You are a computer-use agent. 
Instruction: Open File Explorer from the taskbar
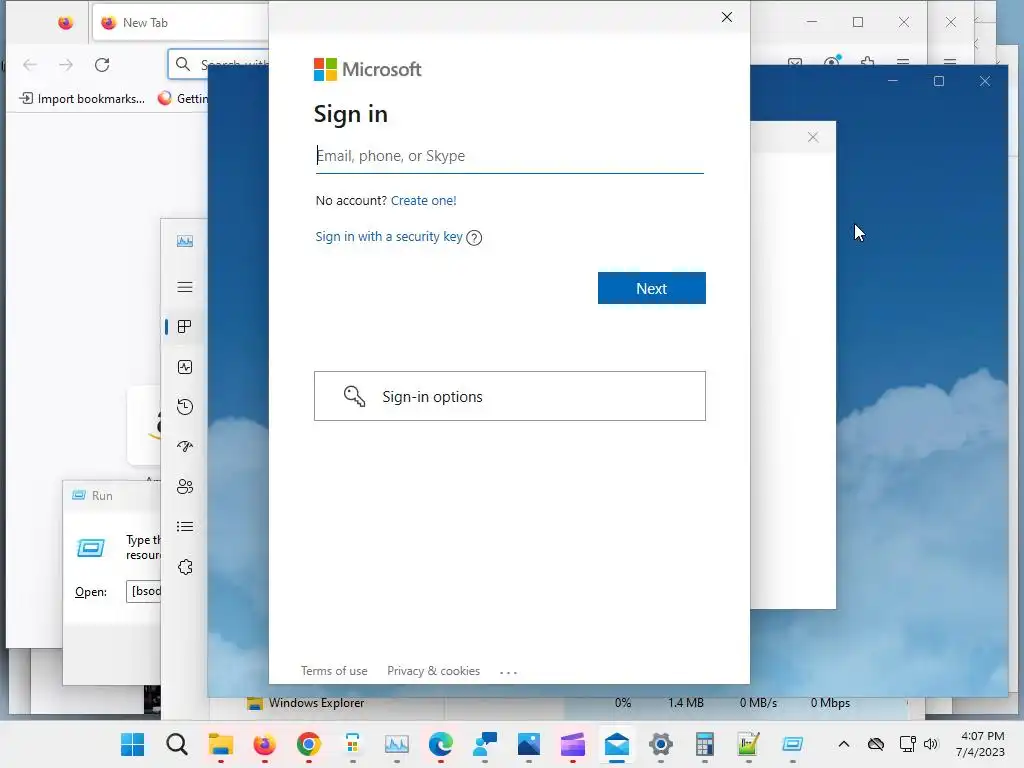point(221,744)
